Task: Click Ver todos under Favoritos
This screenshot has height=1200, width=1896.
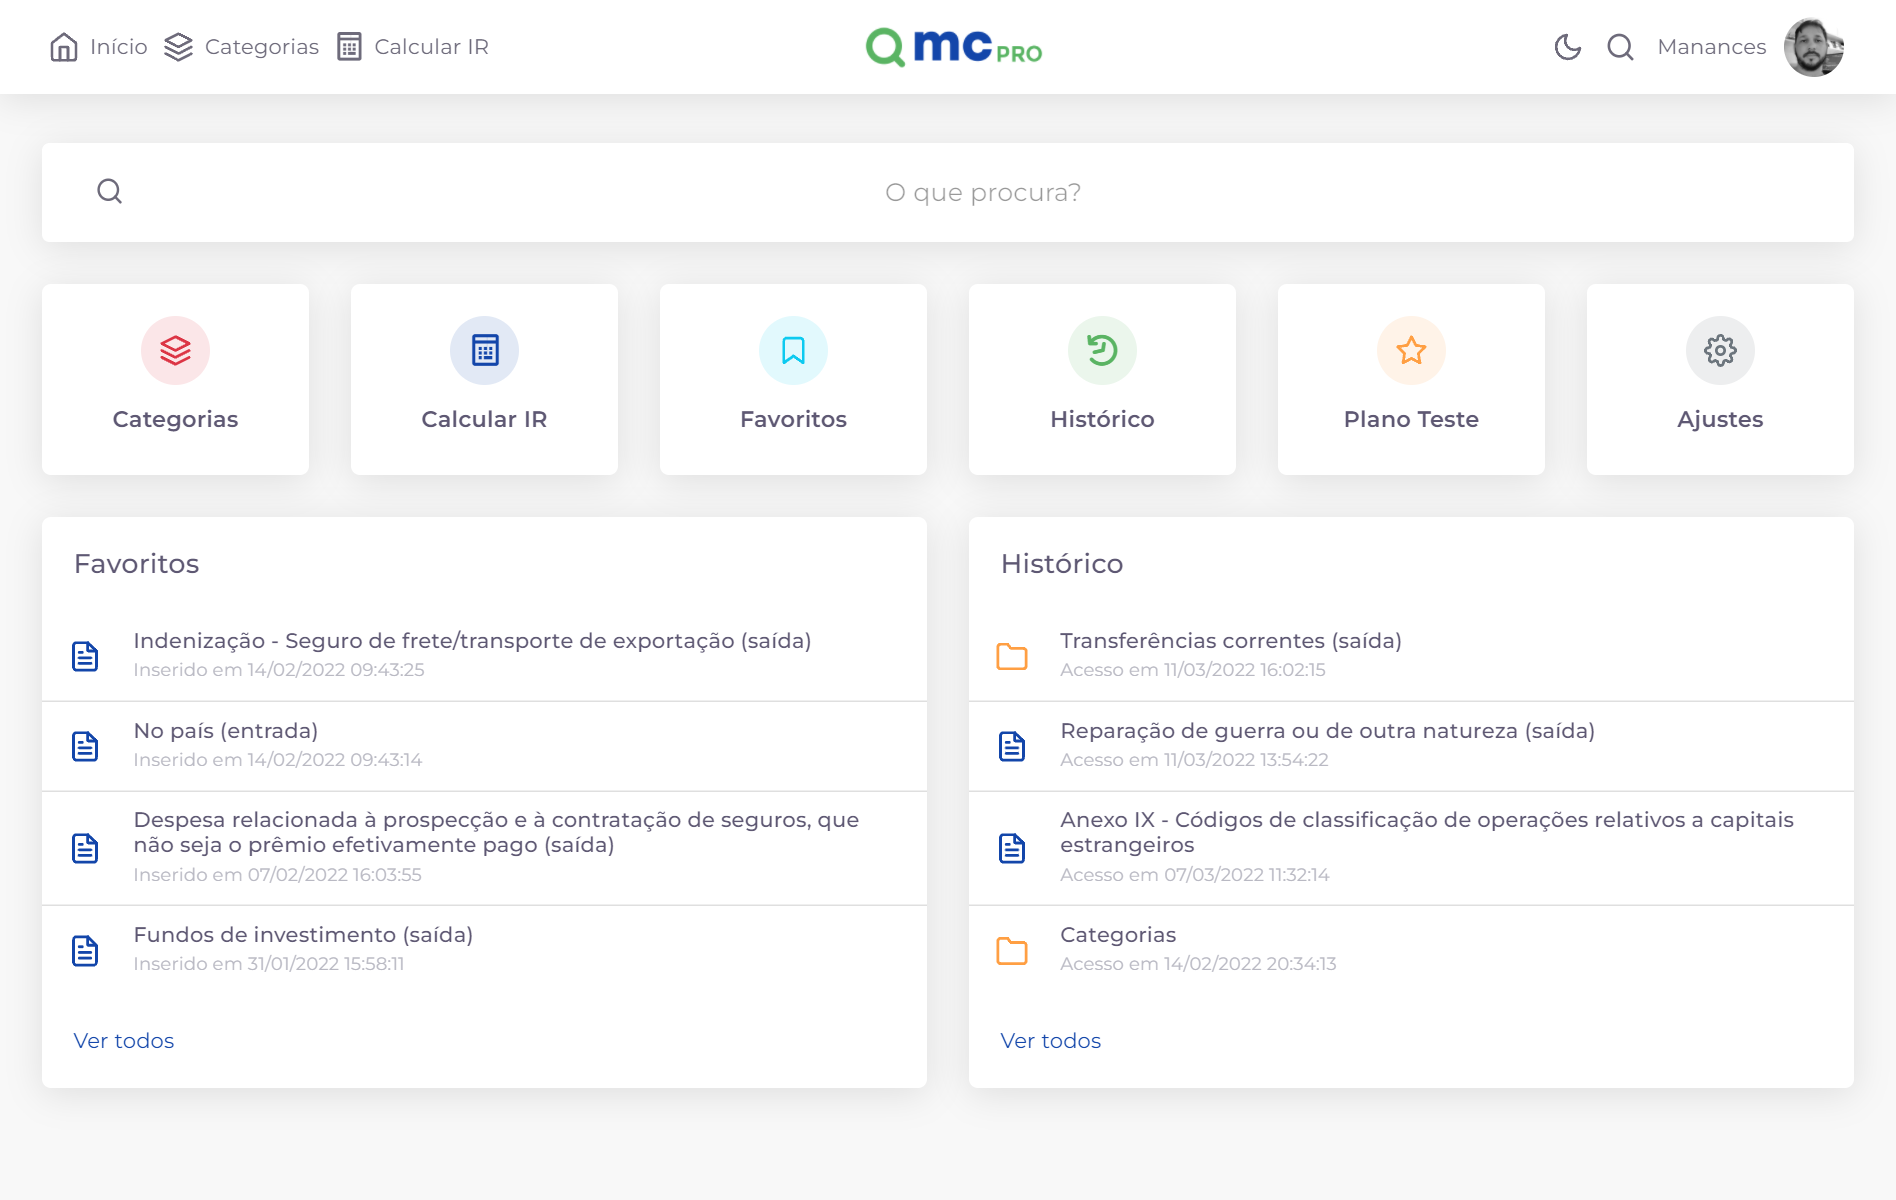Action: pos(124,1041)
